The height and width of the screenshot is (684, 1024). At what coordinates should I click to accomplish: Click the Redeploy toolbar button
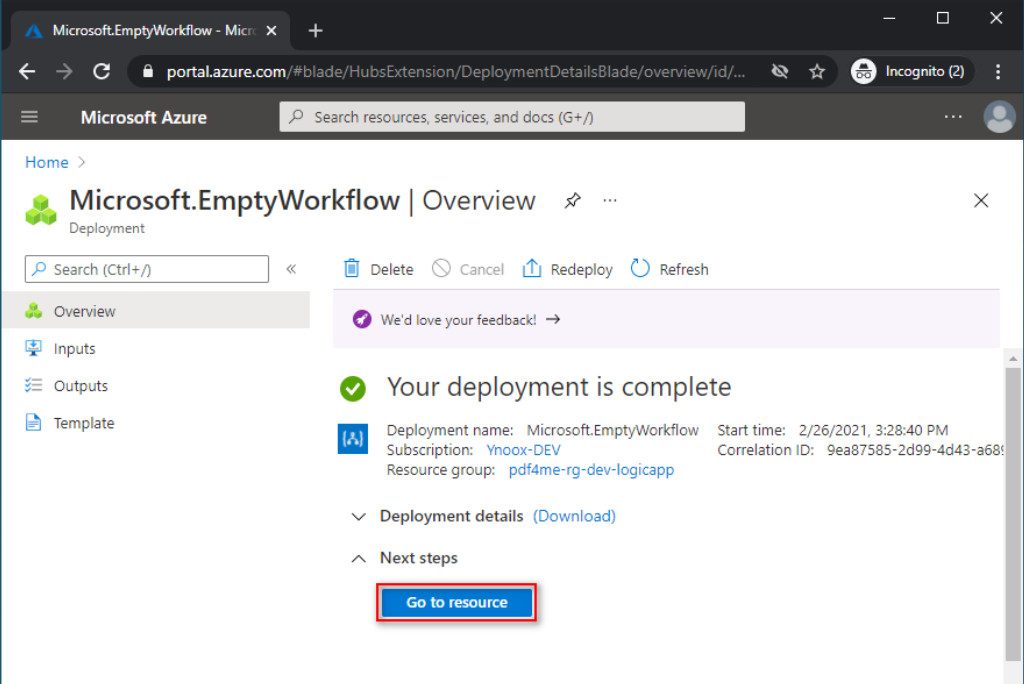pyautogui.click(x=568, y=269)
